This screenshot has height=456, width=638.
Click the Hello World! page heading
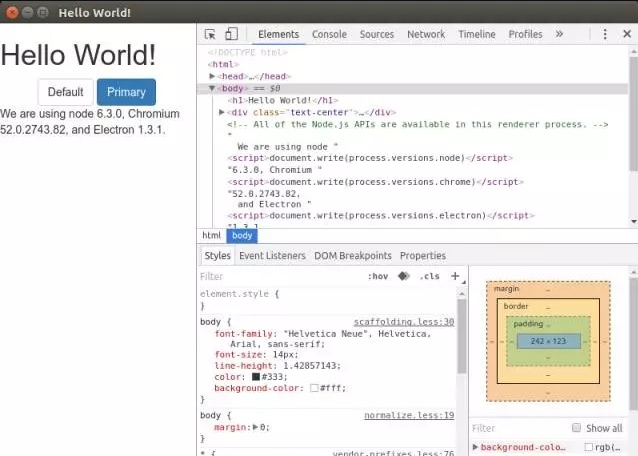coord(78,55)
